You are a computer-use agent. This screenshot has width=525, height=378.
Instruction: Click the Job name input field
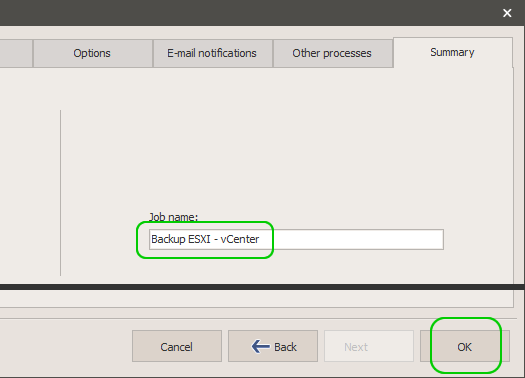pyautogui.click(x=296, y=239)
